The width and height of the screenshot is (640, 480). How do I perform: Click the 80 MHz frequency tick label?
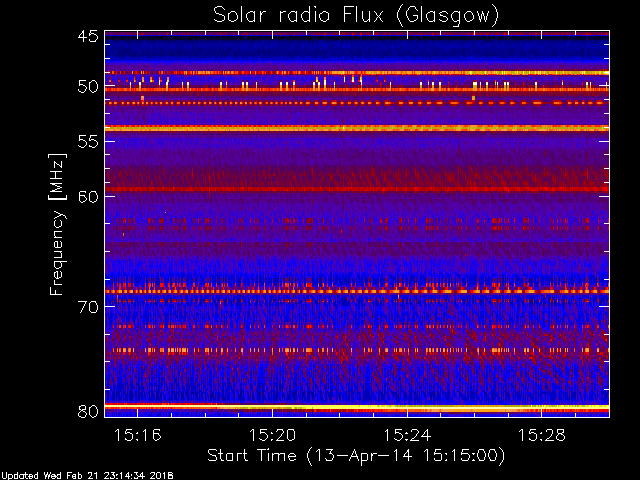pyautogui.click(x=87, y=410)
